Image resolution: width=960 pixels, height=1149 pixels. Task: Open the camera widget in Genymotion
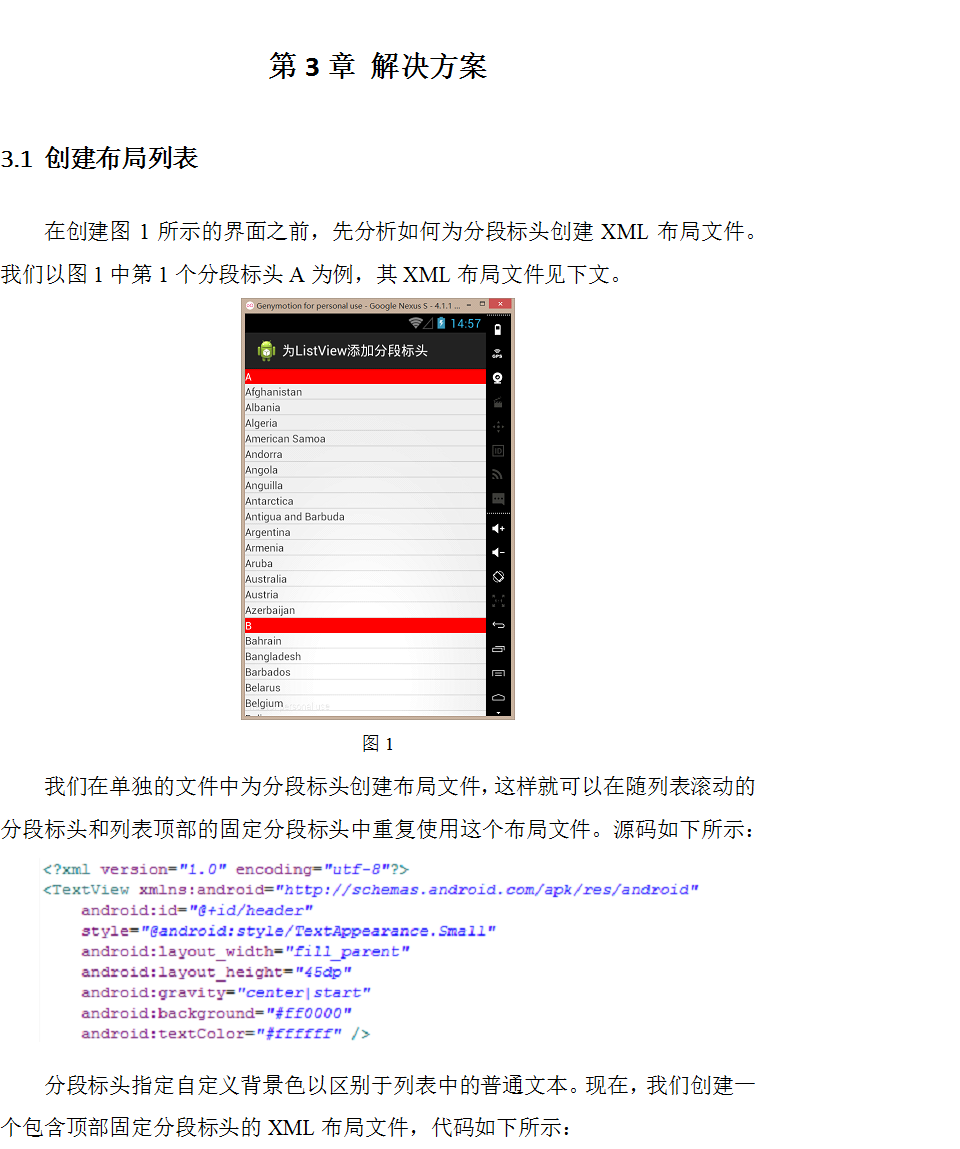pyautogui.click(x=498, y=378)
